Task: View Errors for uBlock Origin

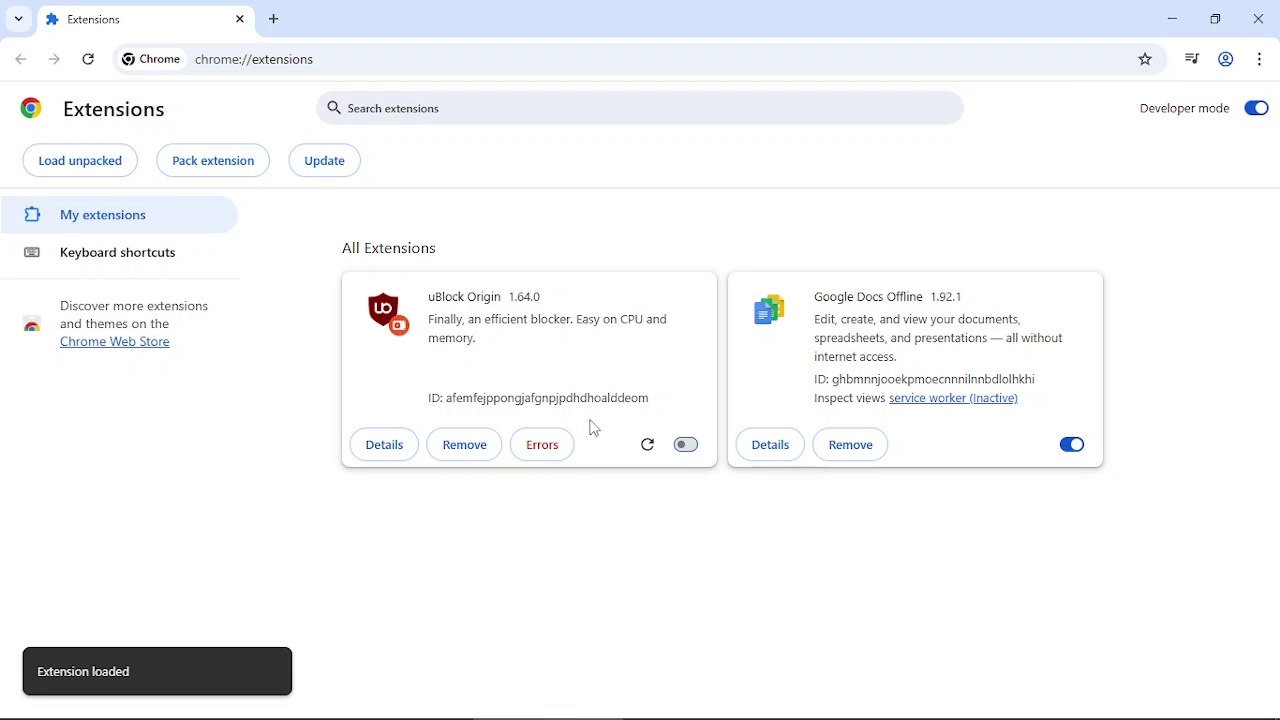Action: coord(542,445)
